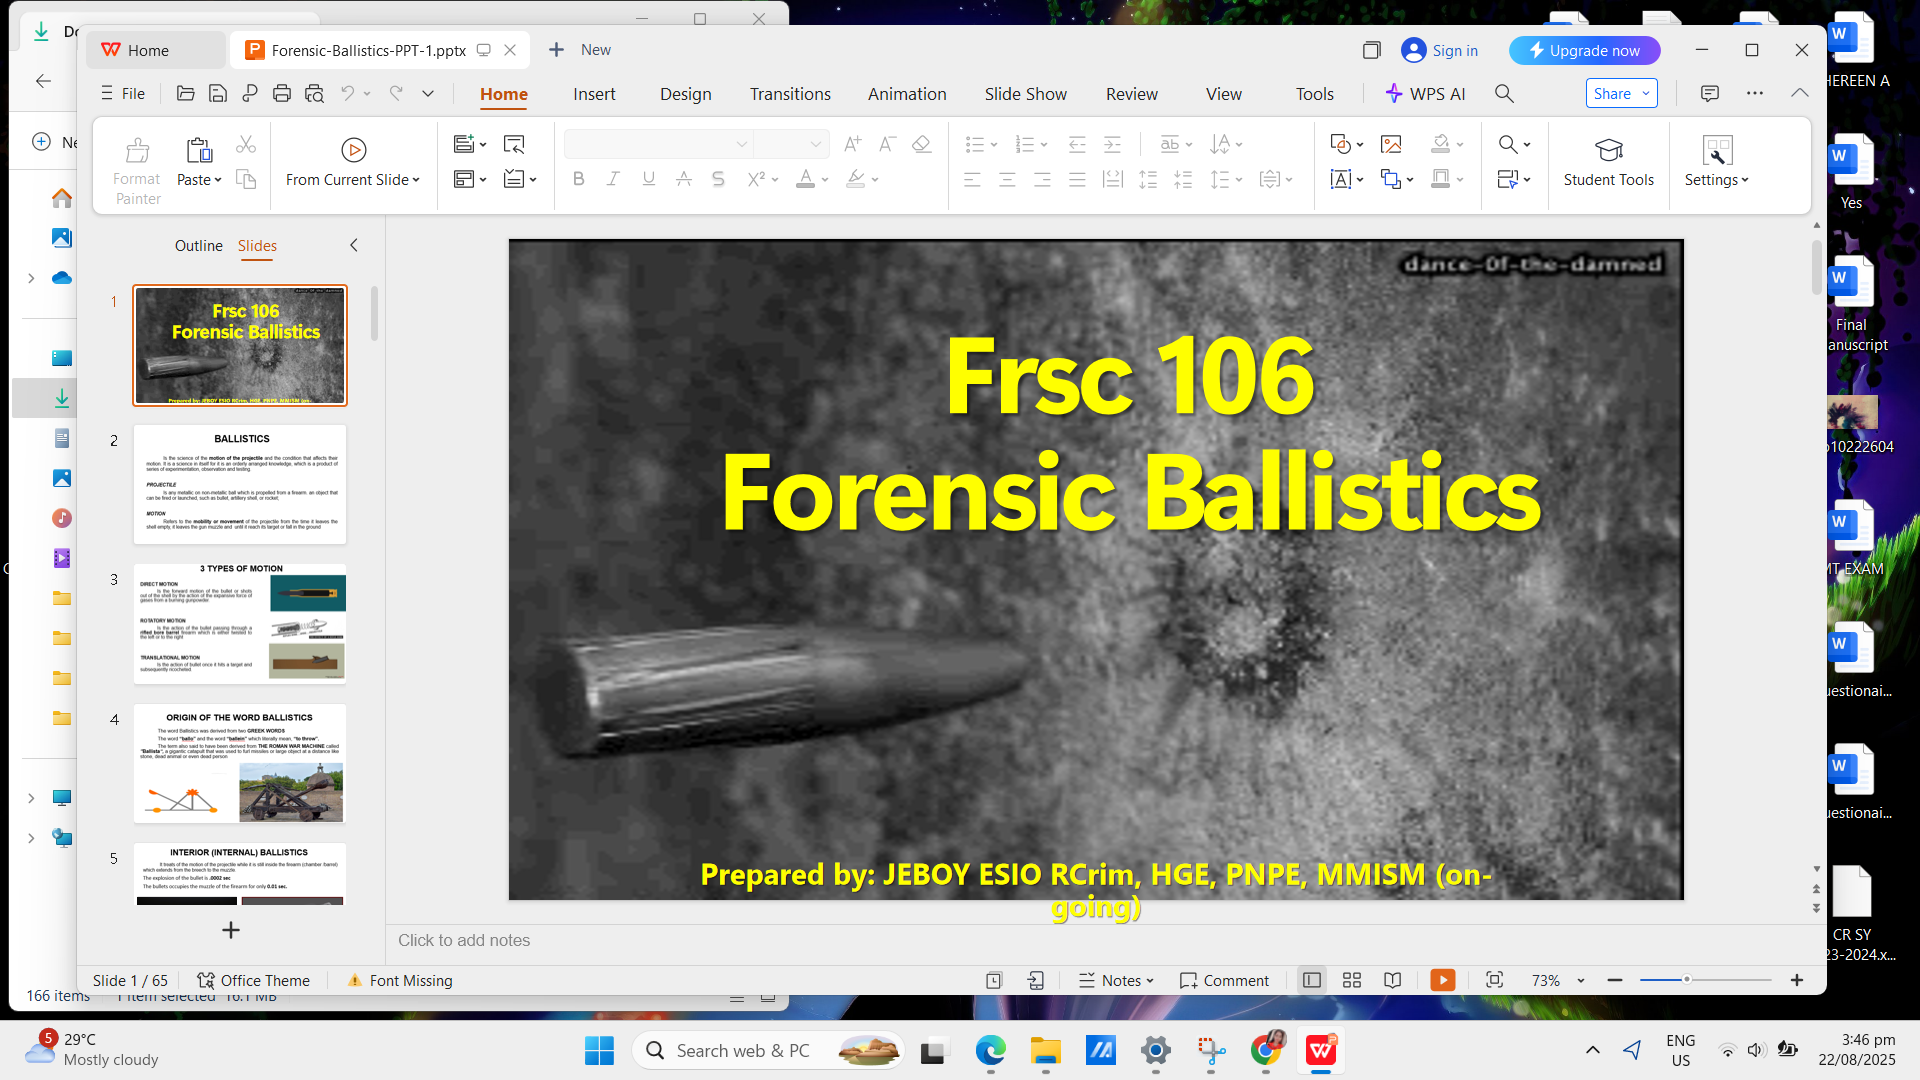Collapse the ribbon with the up chevron
This screenshot has width=1920, height=1080.
1799,93
